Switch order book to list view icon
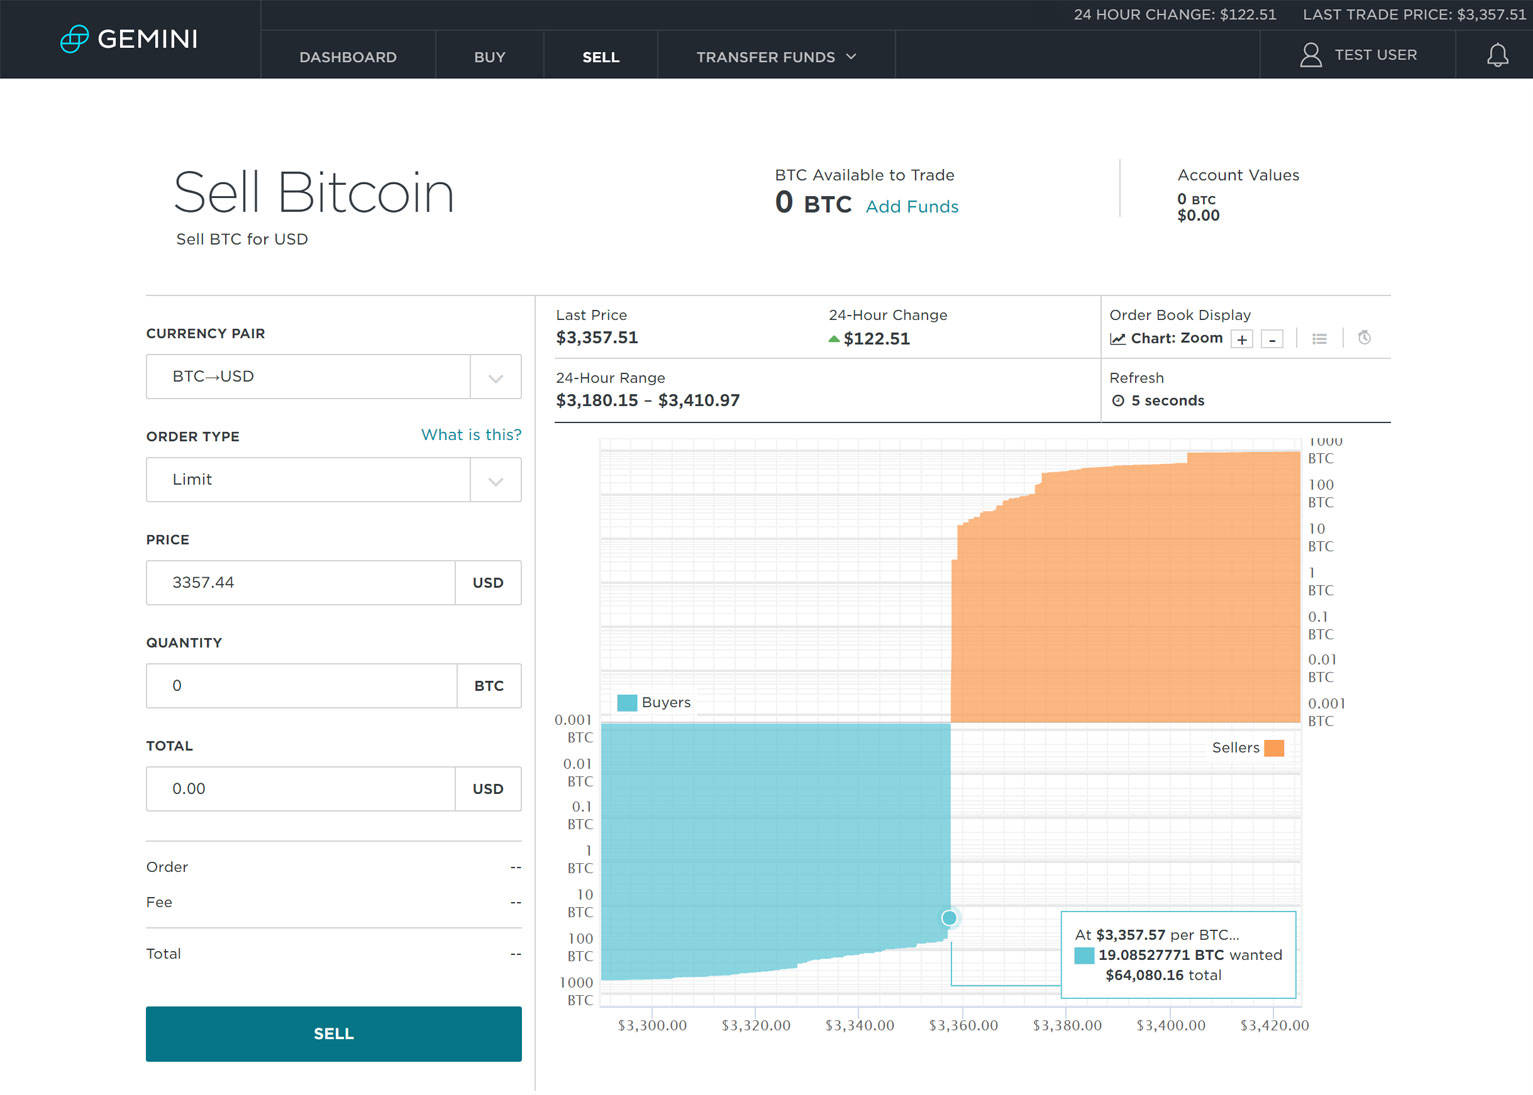The width and height of the screenshot is (1533, 1095). (1320, 339)
